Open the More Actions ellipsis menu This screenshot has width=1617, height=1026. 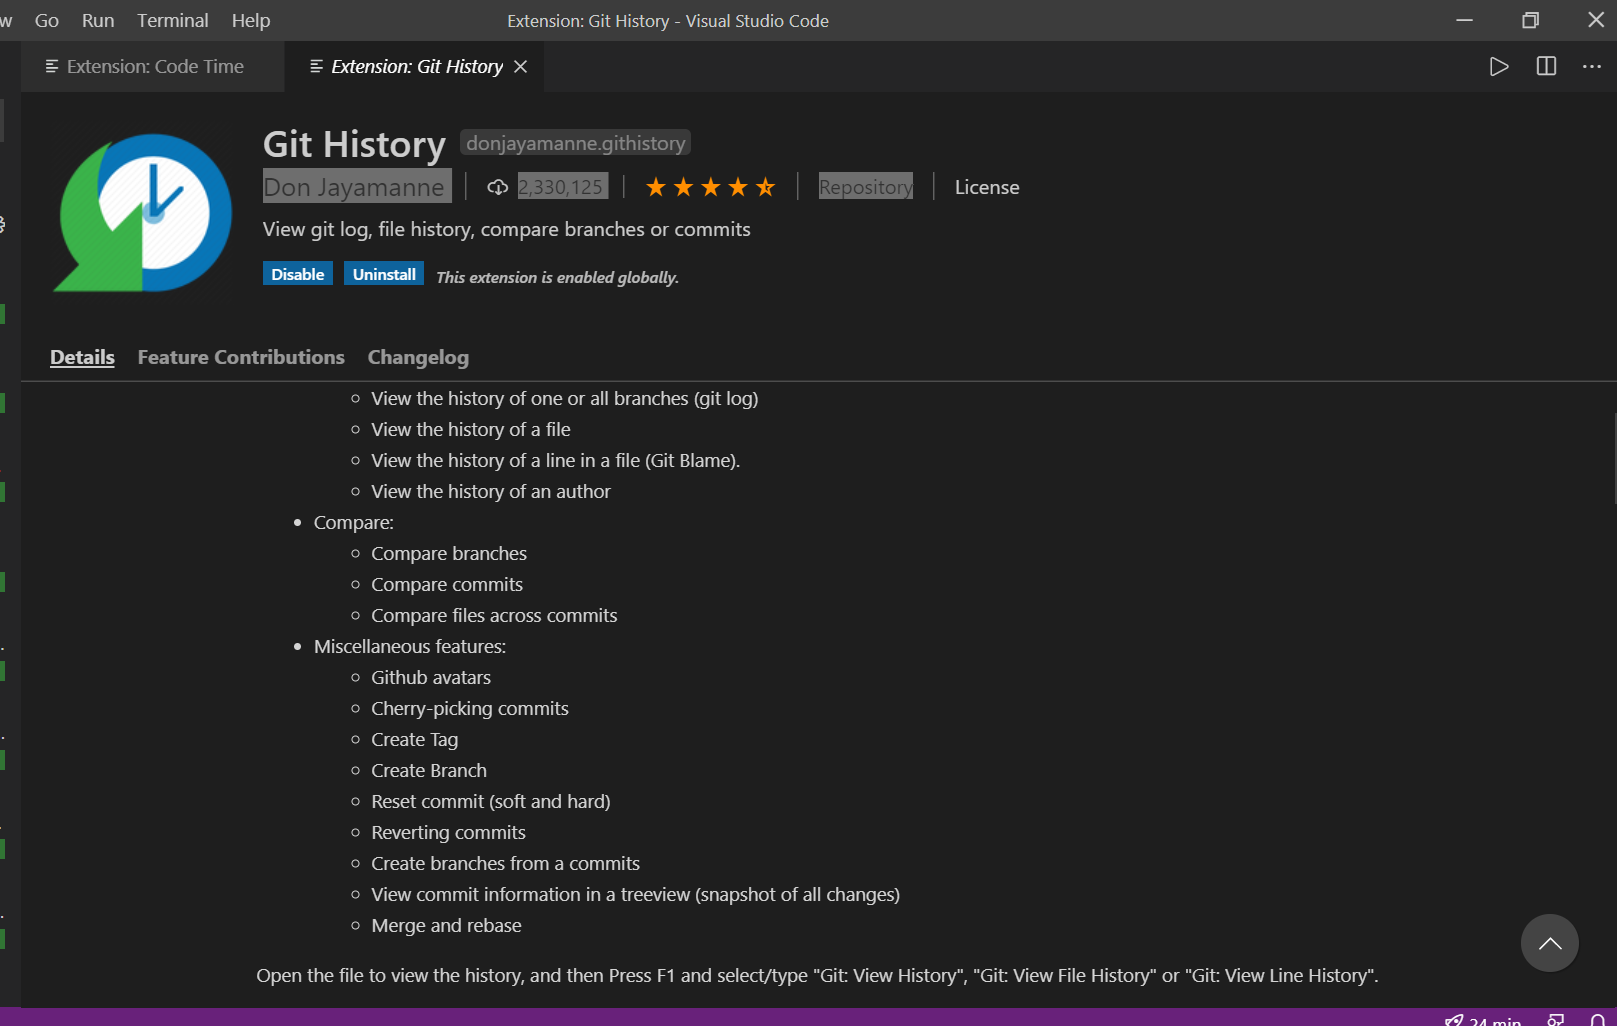coord(1592,67)
